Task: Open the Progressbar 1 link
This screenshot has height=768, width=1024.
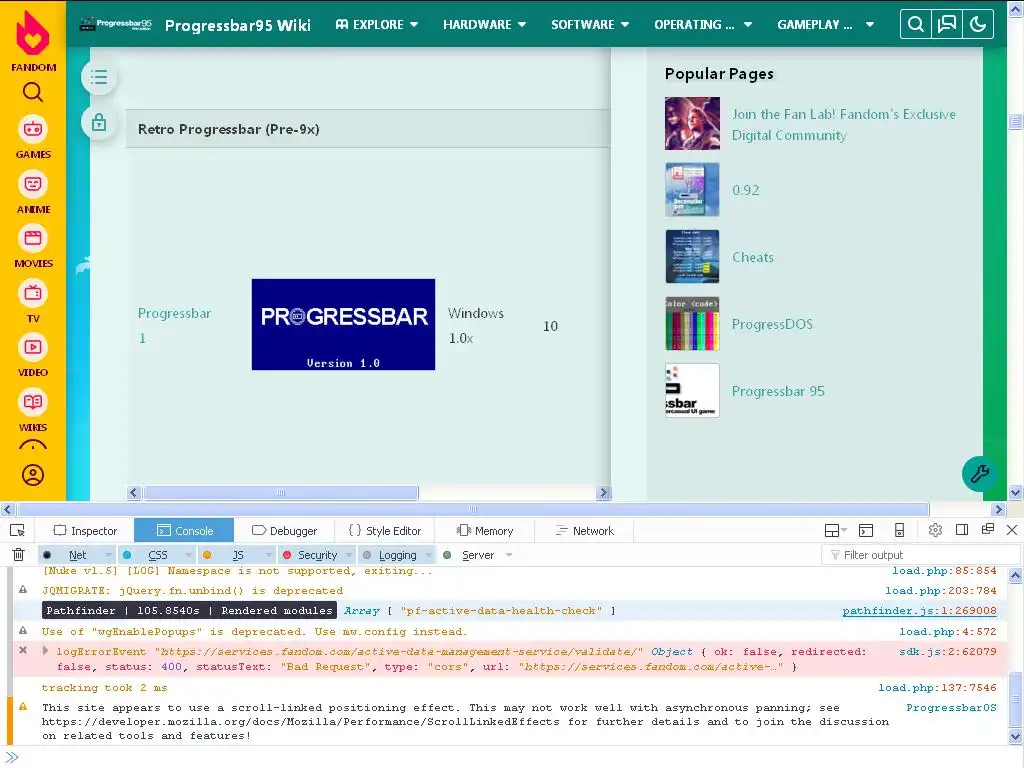Action: coord(174,325)
